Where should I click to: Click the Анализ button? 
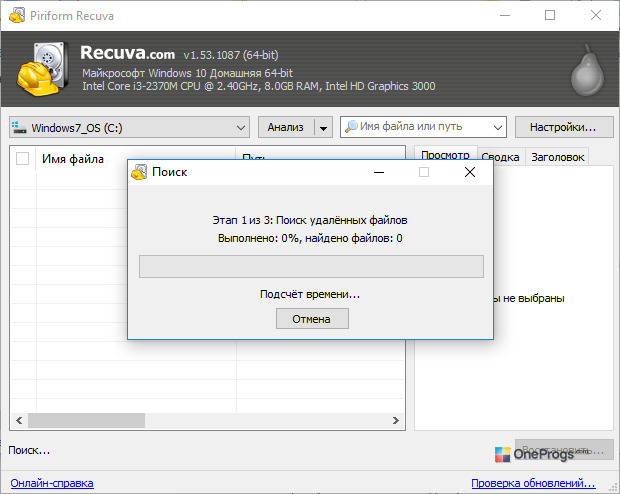tap(286, 127)
